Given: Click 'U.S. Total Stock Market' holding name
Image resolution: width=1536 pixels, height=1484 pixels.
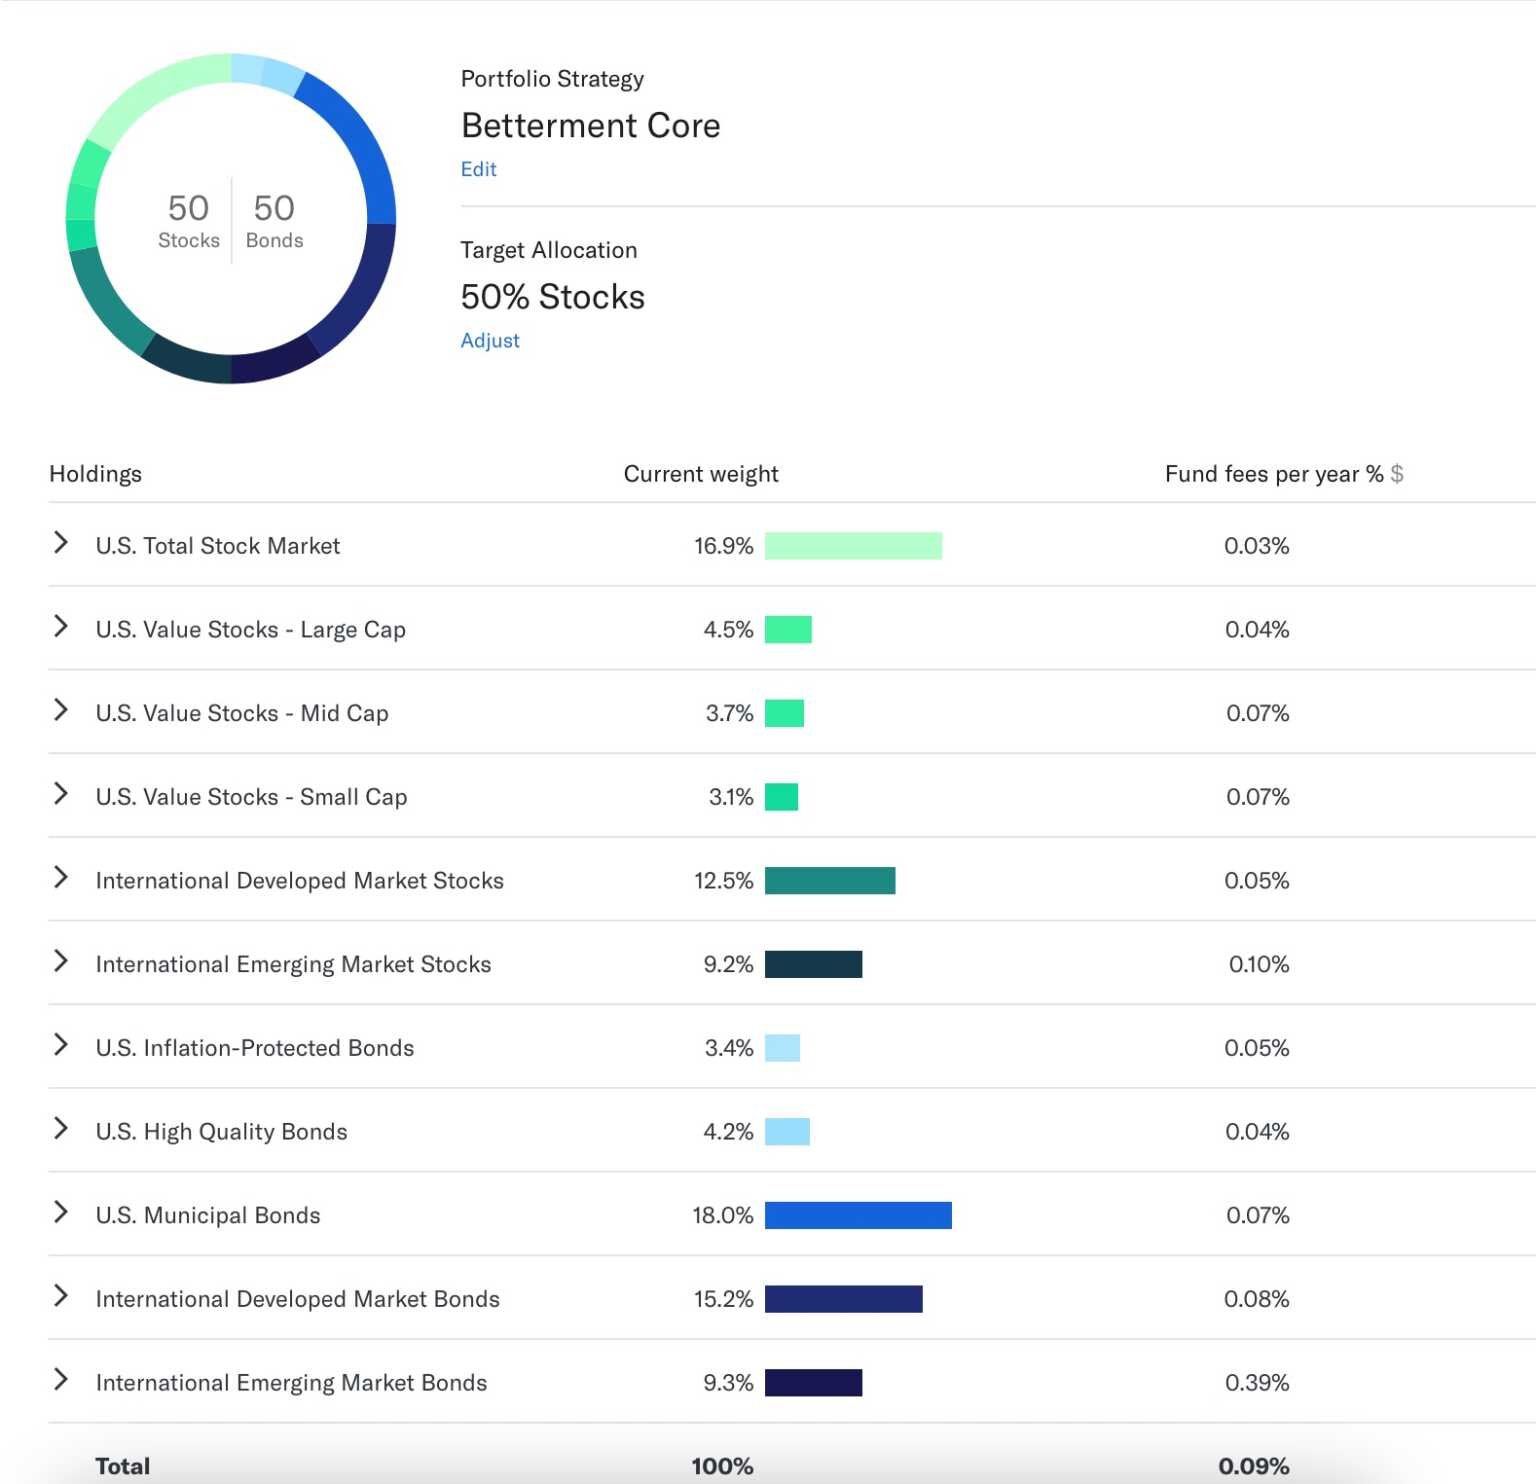Looking at the screenshot, I should [217, 546].
